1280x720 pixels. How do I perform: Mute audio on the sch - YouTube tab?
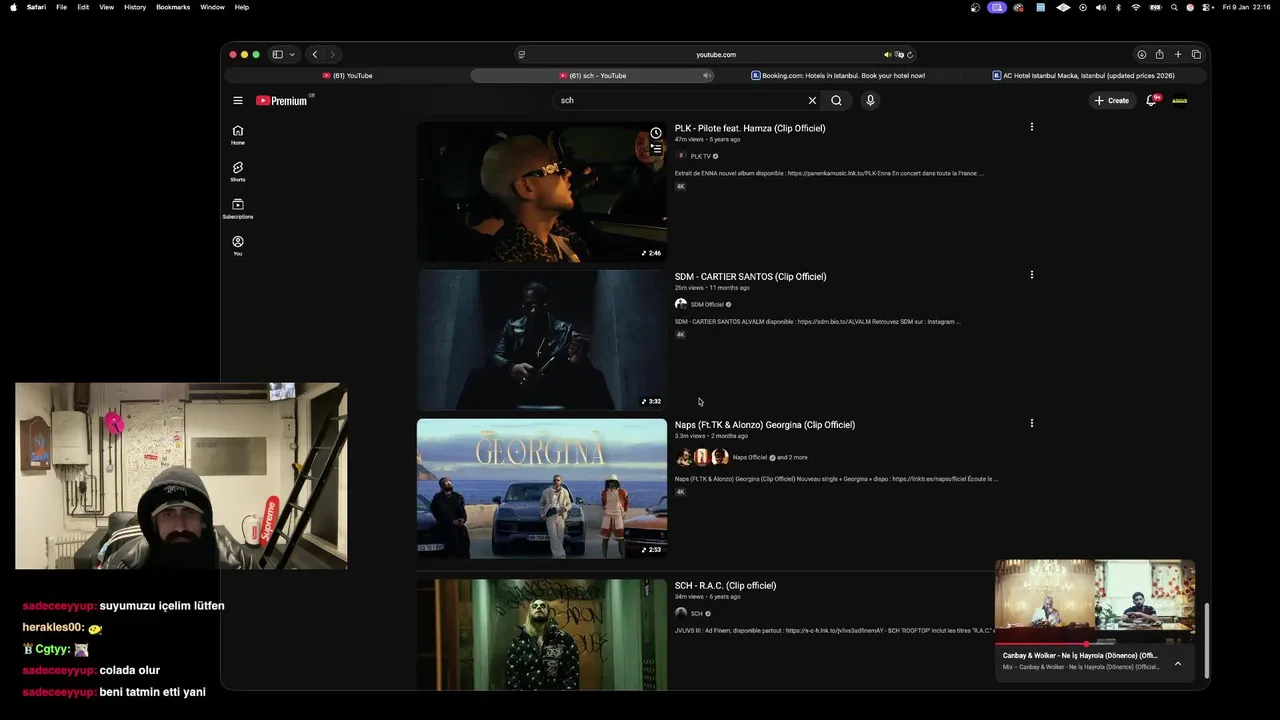706,75
